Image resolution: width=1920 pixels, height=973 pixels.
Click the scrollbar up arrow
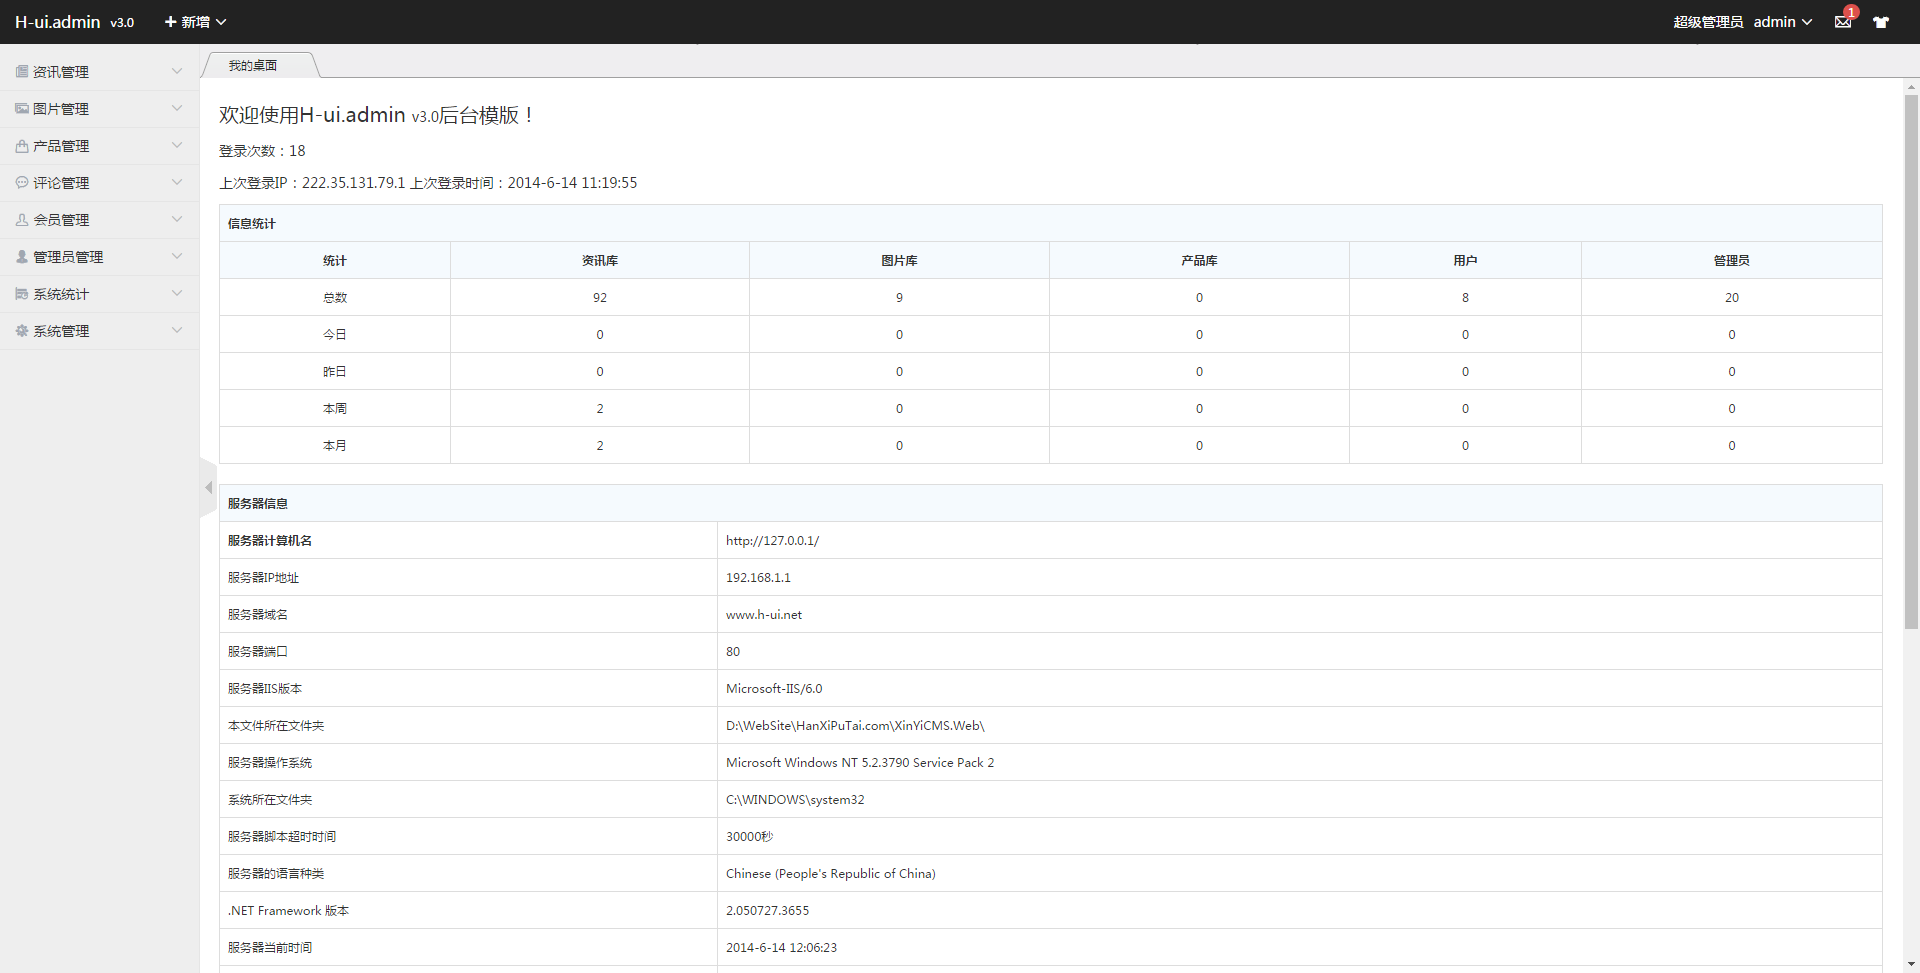coord(1911,87)
